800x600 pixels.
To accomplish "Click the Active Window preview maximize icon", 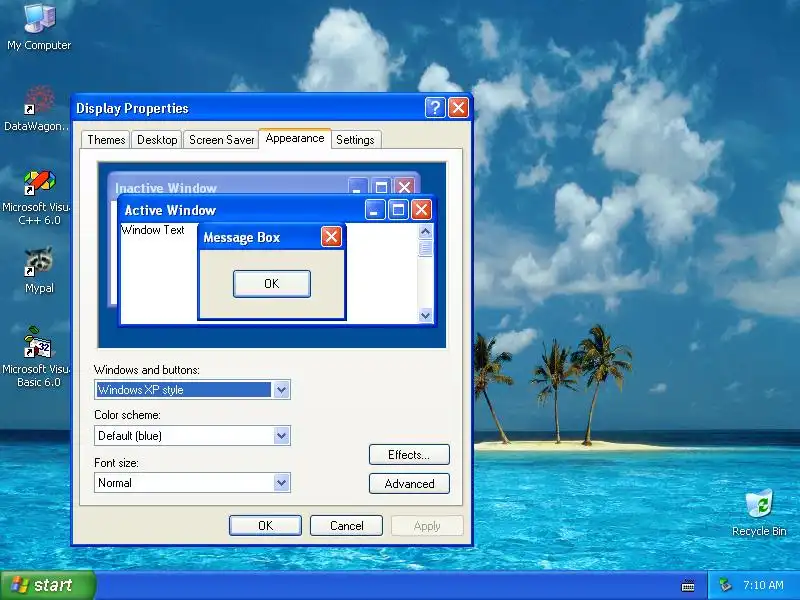I will pyautogui.click(x=398, y=210).
